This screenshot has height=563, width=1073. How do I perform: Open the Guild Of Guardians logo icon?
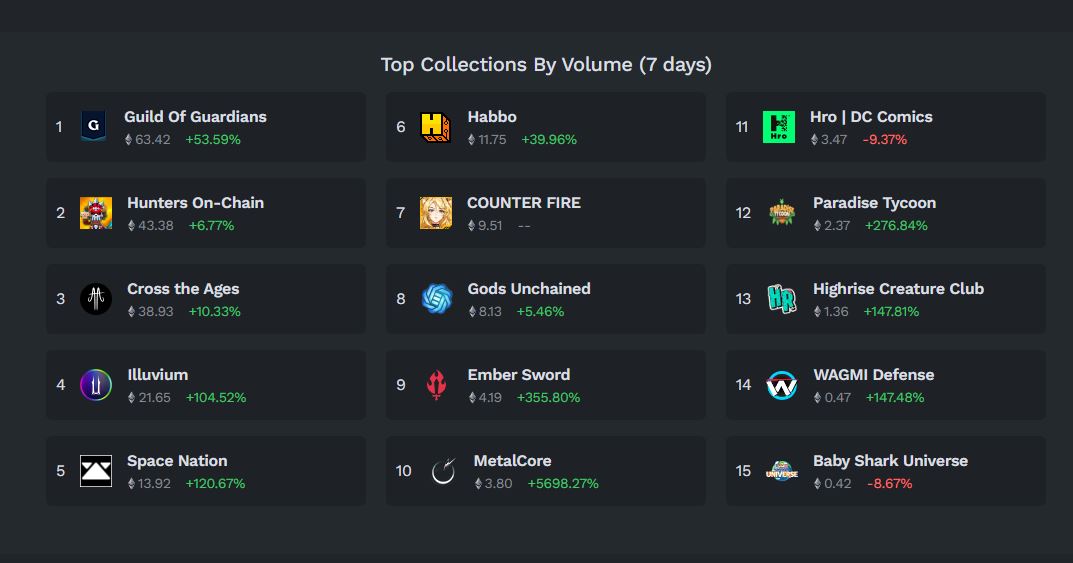93,127
